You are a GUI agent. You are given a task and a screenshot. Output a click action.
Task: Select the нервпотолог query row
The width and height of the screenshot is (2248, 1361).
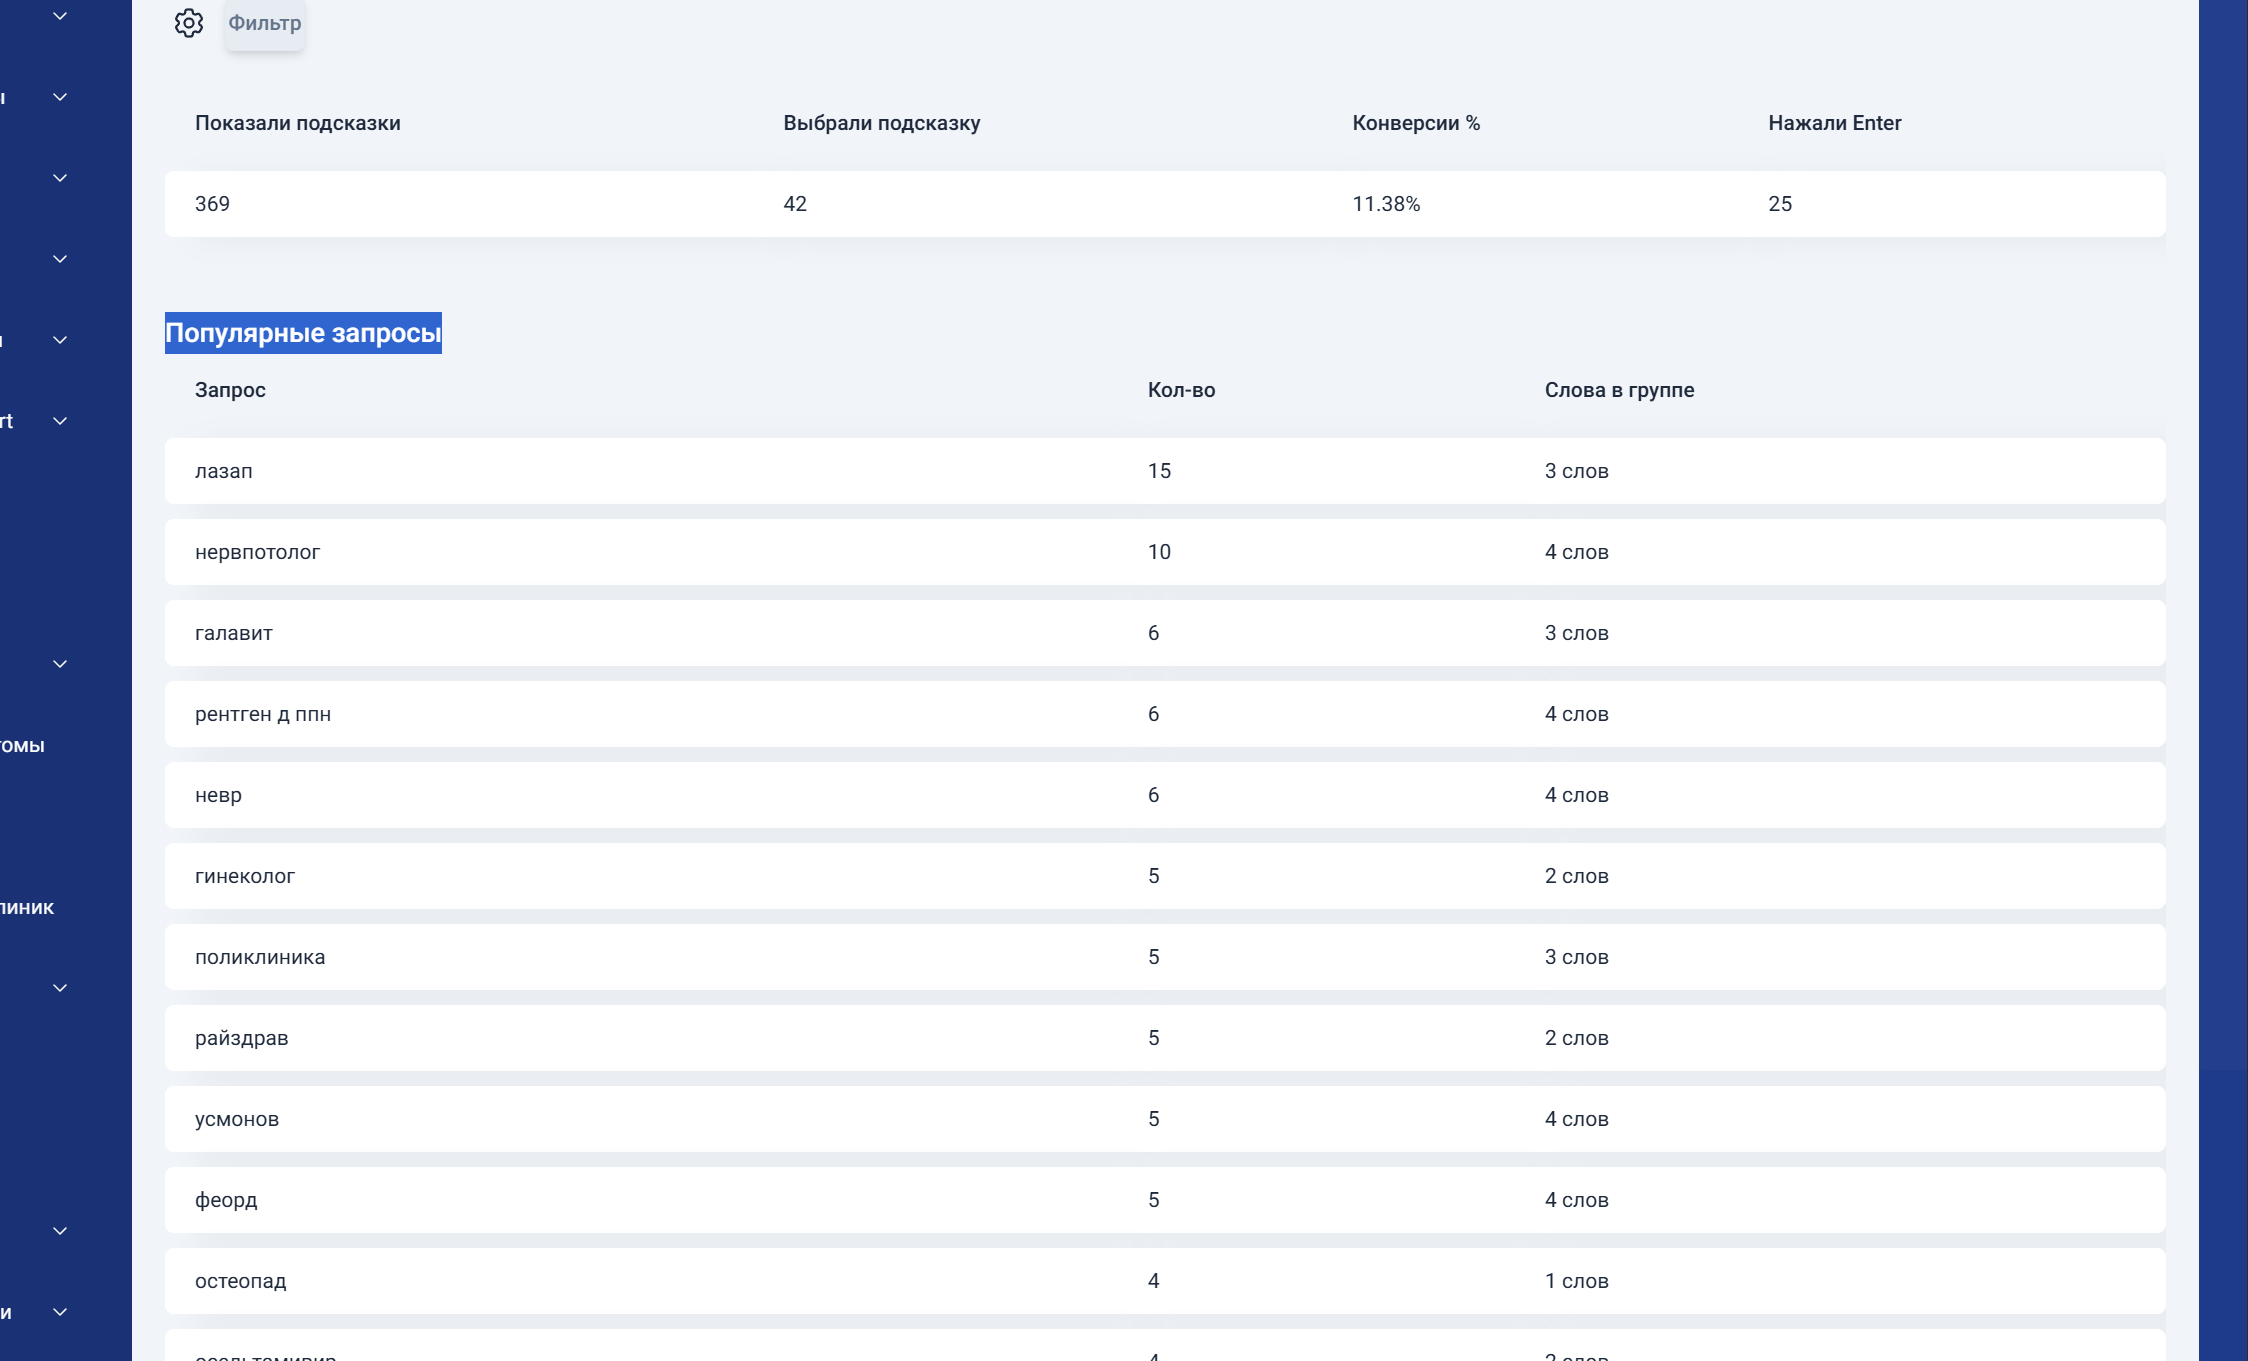tap(1165, 552)
